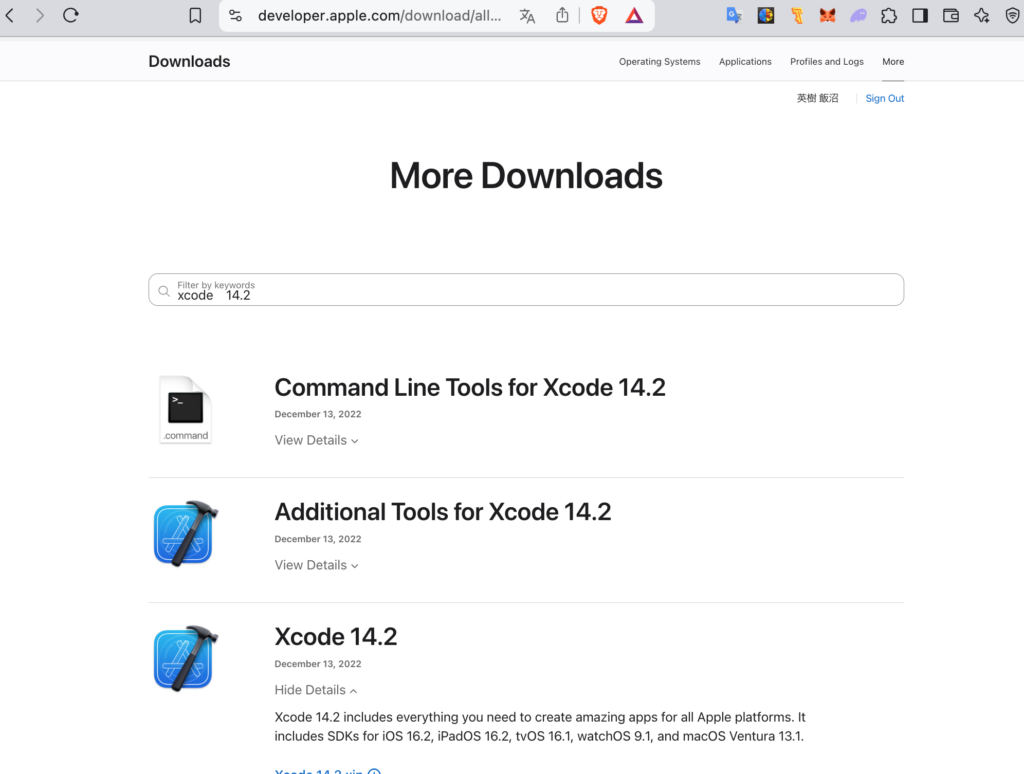The width and height of the screenshot is (1024, 774).
Task: Click the browser forward arrow
Action: coord(40,15)
